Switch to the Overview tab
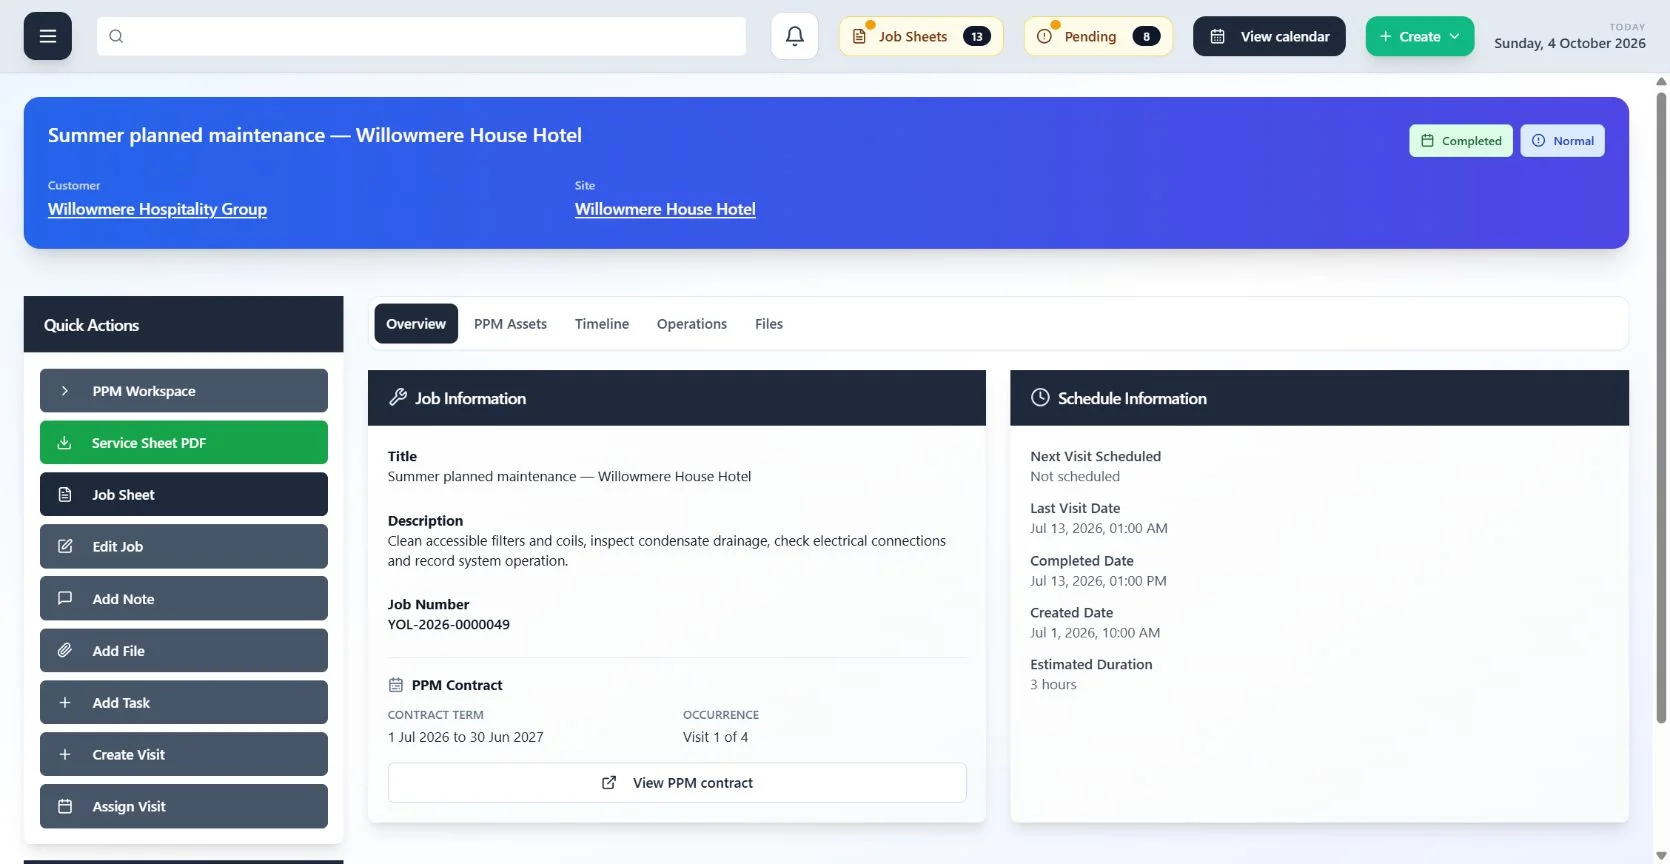Screen dimensions: 1670x864 416,324
